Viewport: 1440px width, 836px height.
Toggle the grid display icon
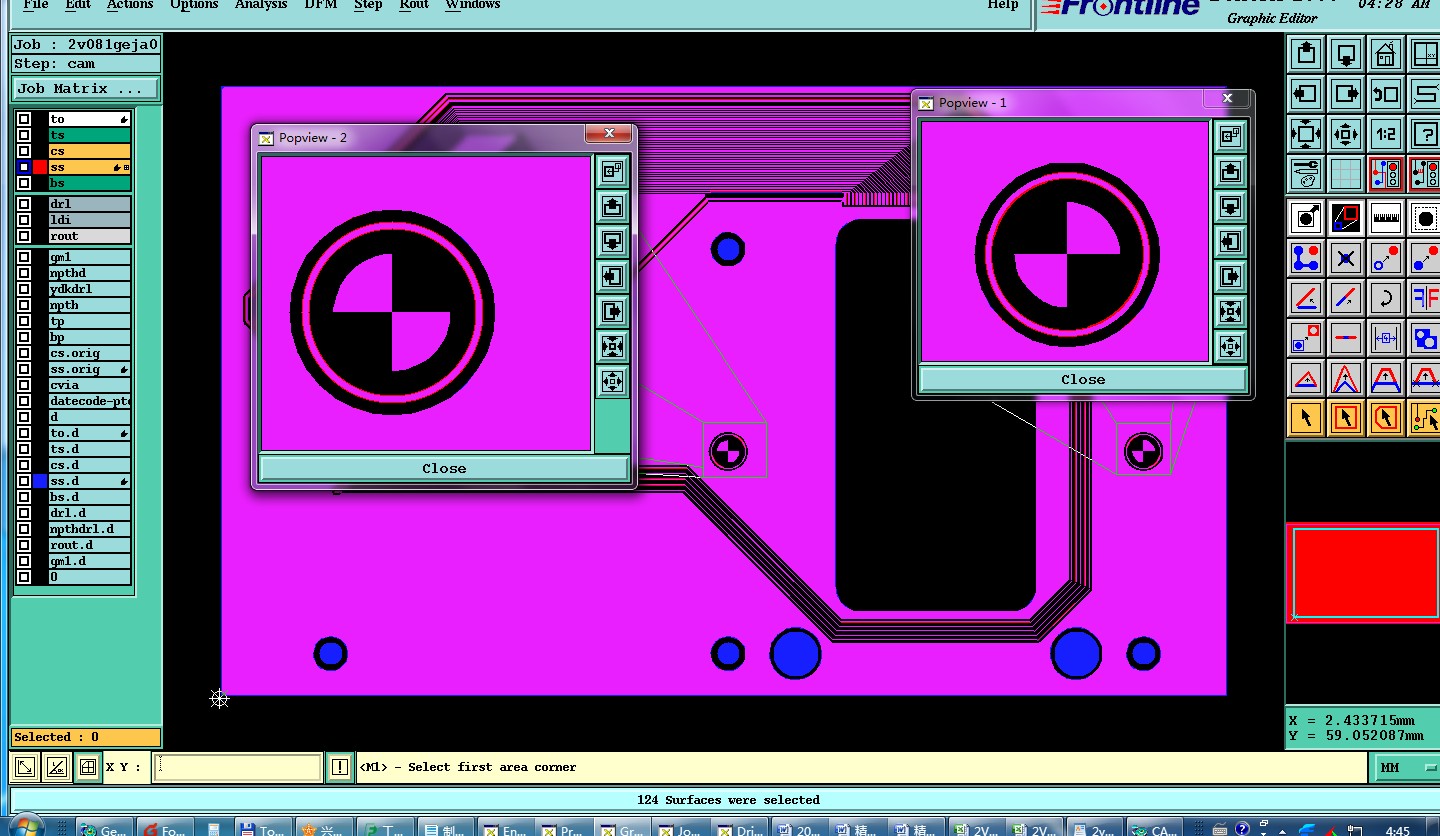pyautogui.click(x=1346, y=174)
